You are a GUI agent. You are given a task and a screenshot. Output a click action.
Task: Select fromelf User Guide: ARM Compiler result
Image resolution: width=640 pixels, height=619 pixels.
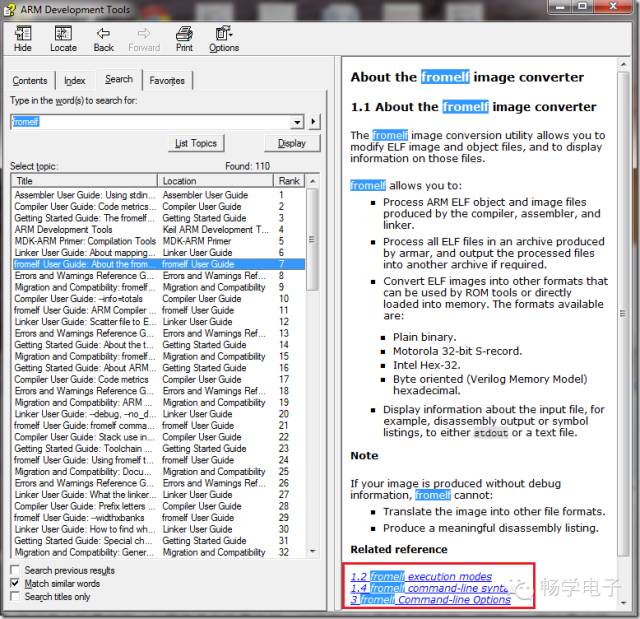[158, 310]
